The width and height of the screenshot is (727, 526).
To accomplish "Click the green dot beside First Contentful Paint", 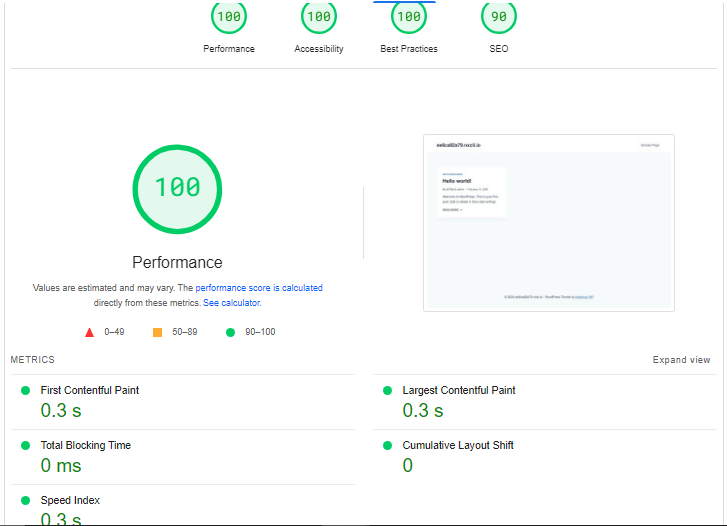I will pyautogui.click(x=26, y=391).
